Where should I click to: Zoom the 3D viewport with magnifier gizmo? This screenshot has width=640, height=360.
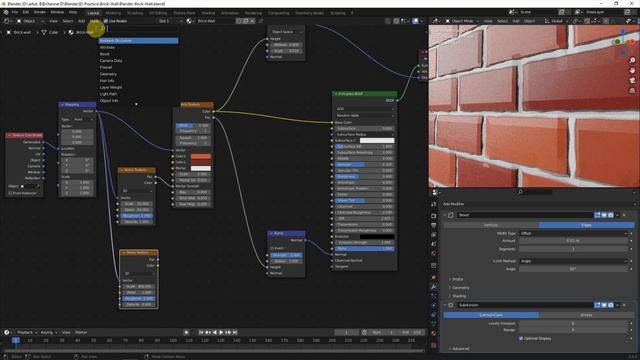point(632,60)
